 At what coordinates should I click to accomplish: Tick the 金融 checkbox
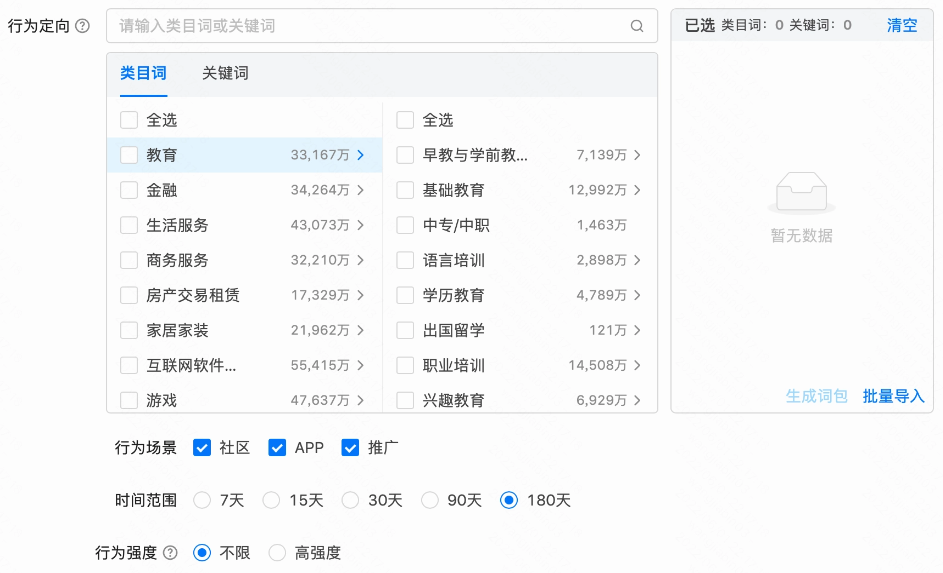click(129, 190)
